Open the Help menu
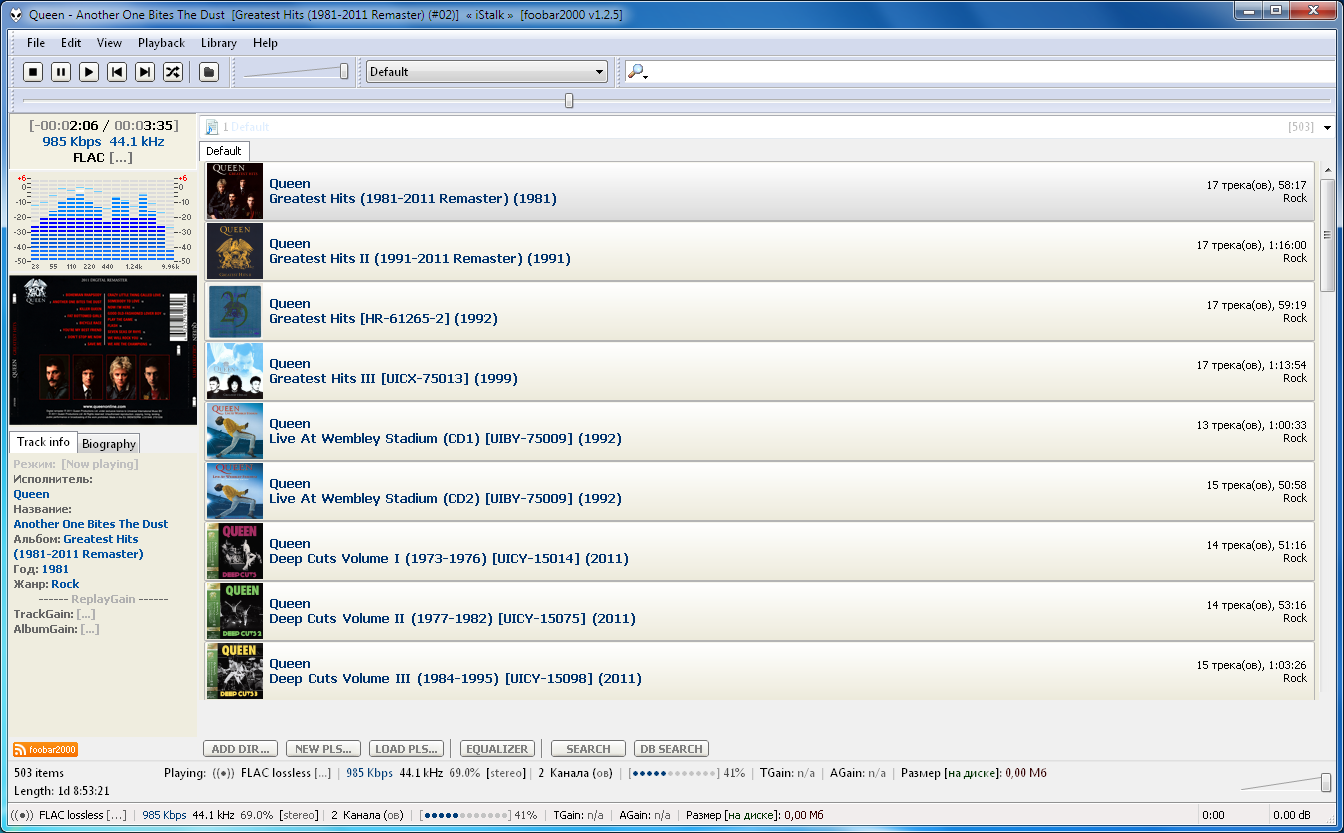 265,43
